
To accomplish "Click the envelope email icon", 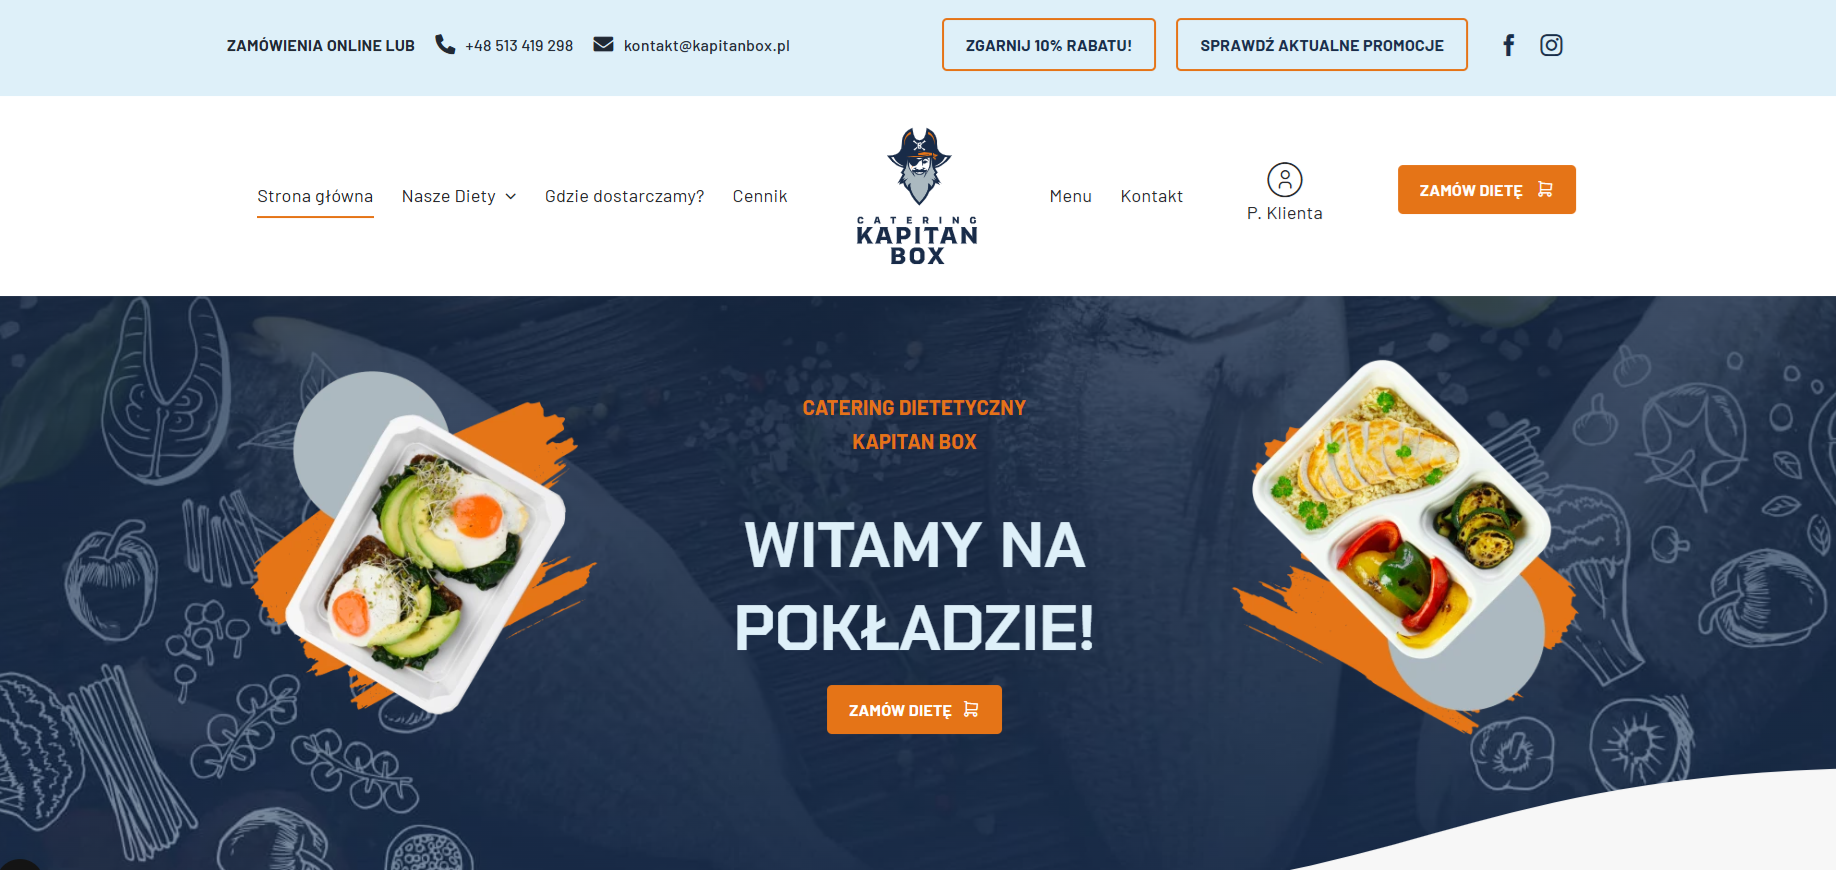I will (x=603, y=44).
